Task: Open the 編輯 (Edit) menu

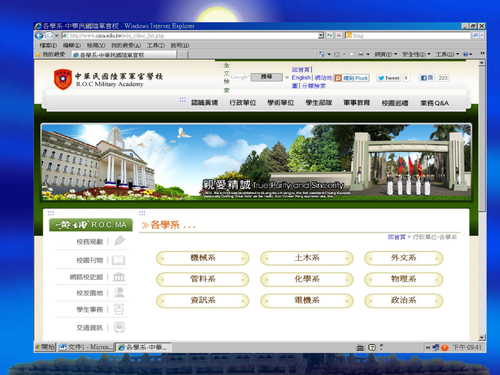Action: (72, 45)
